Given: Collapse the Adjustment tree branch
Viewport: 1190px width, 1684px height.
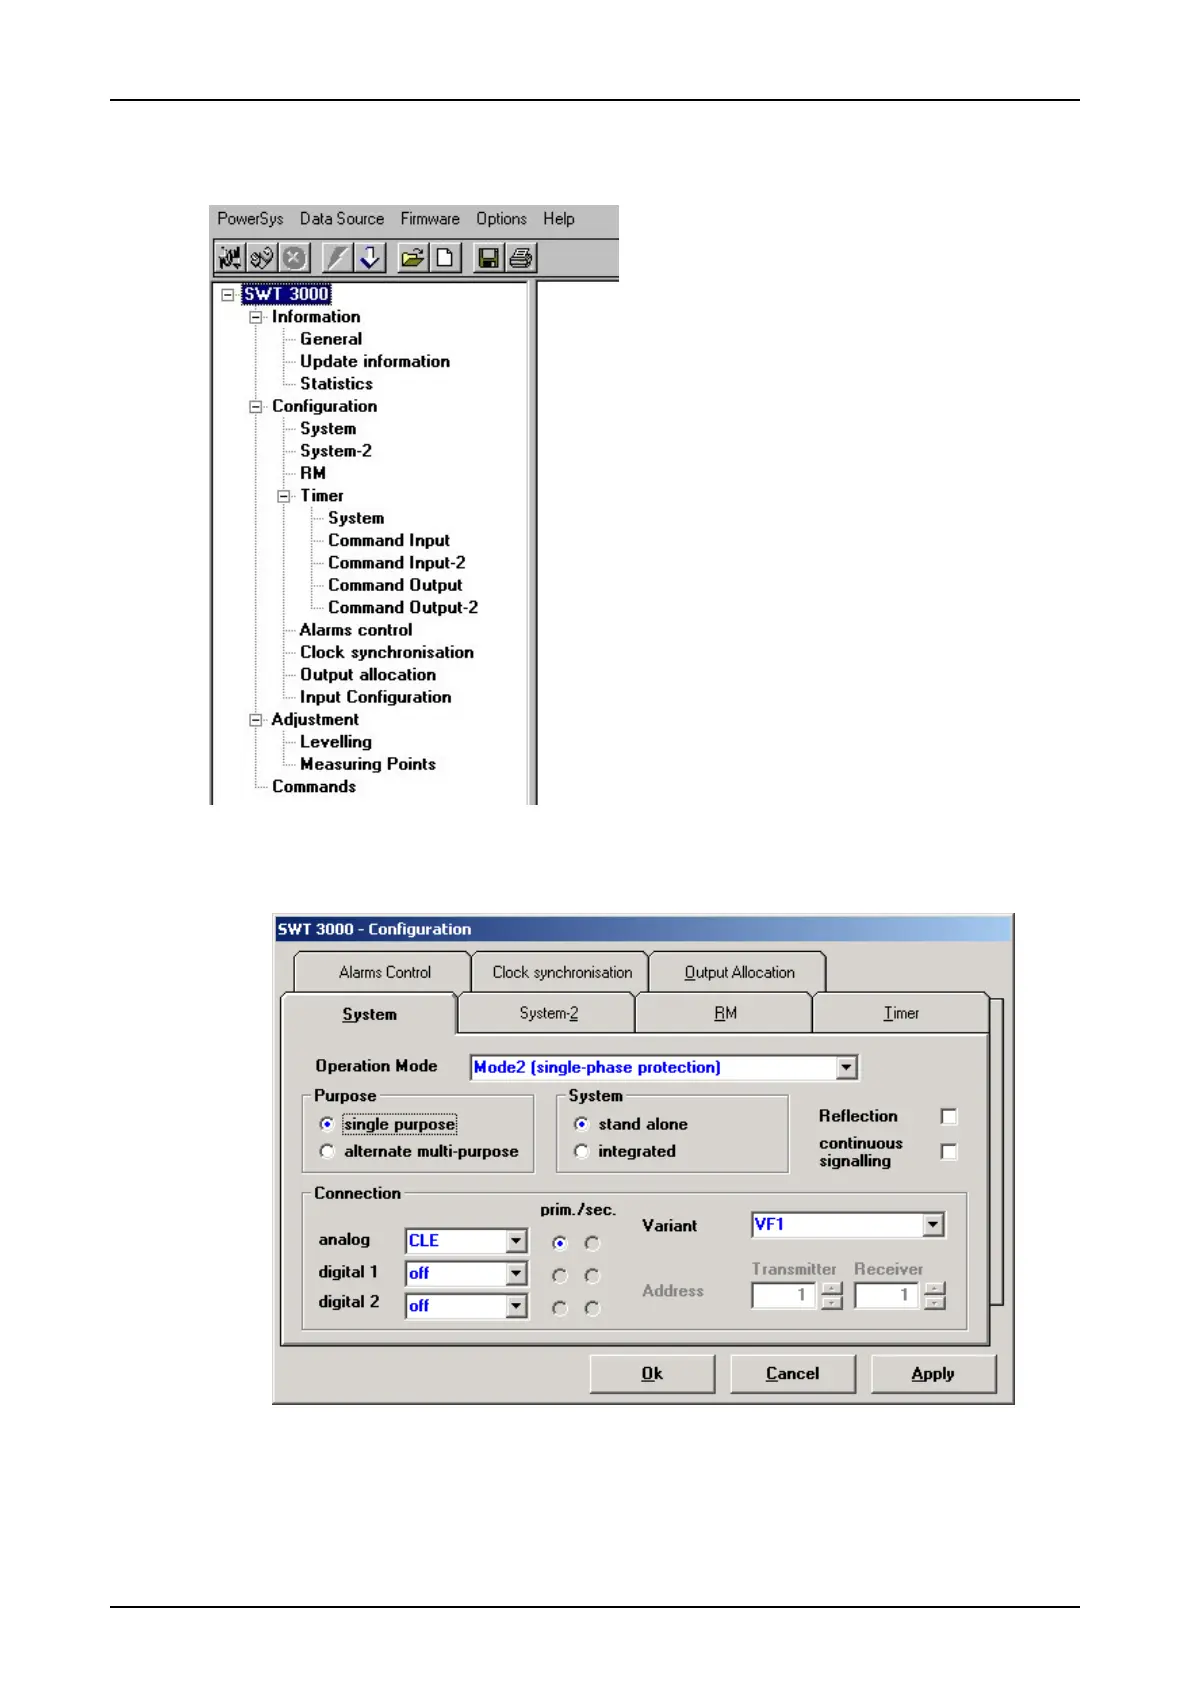Looking at the screenshot, I should pos(256,720).
